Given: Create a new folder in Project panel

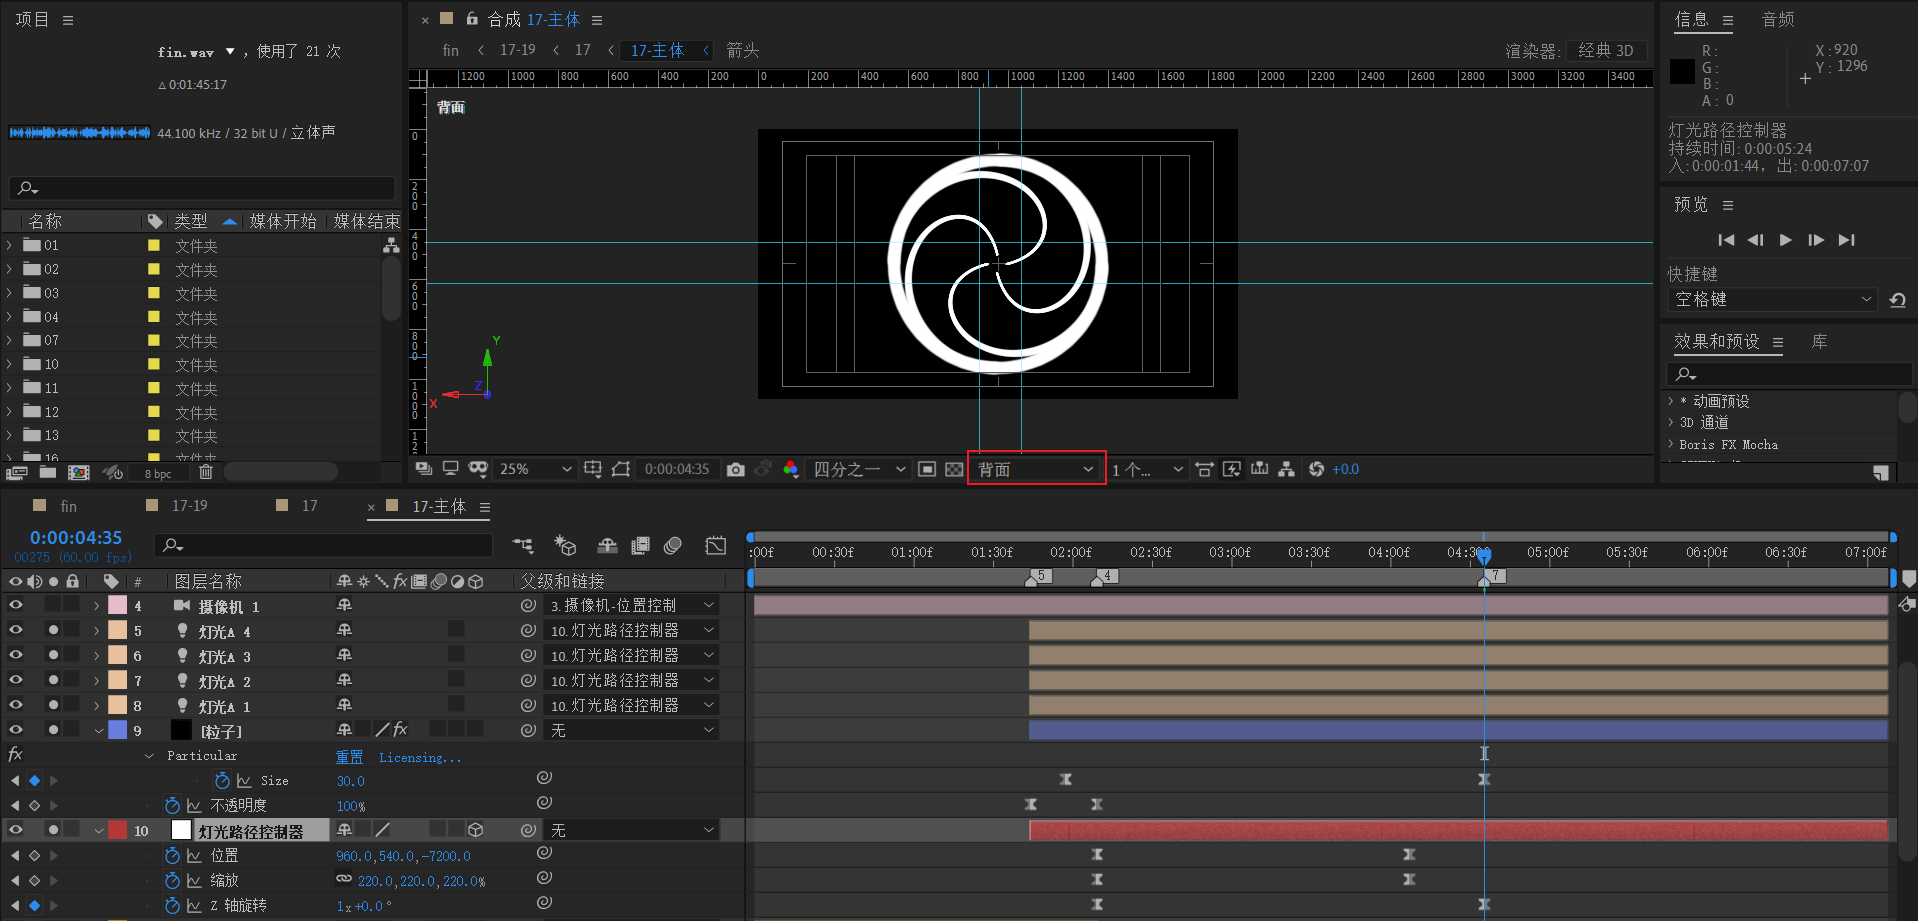Looking at the screenshot, I should 47,472.
